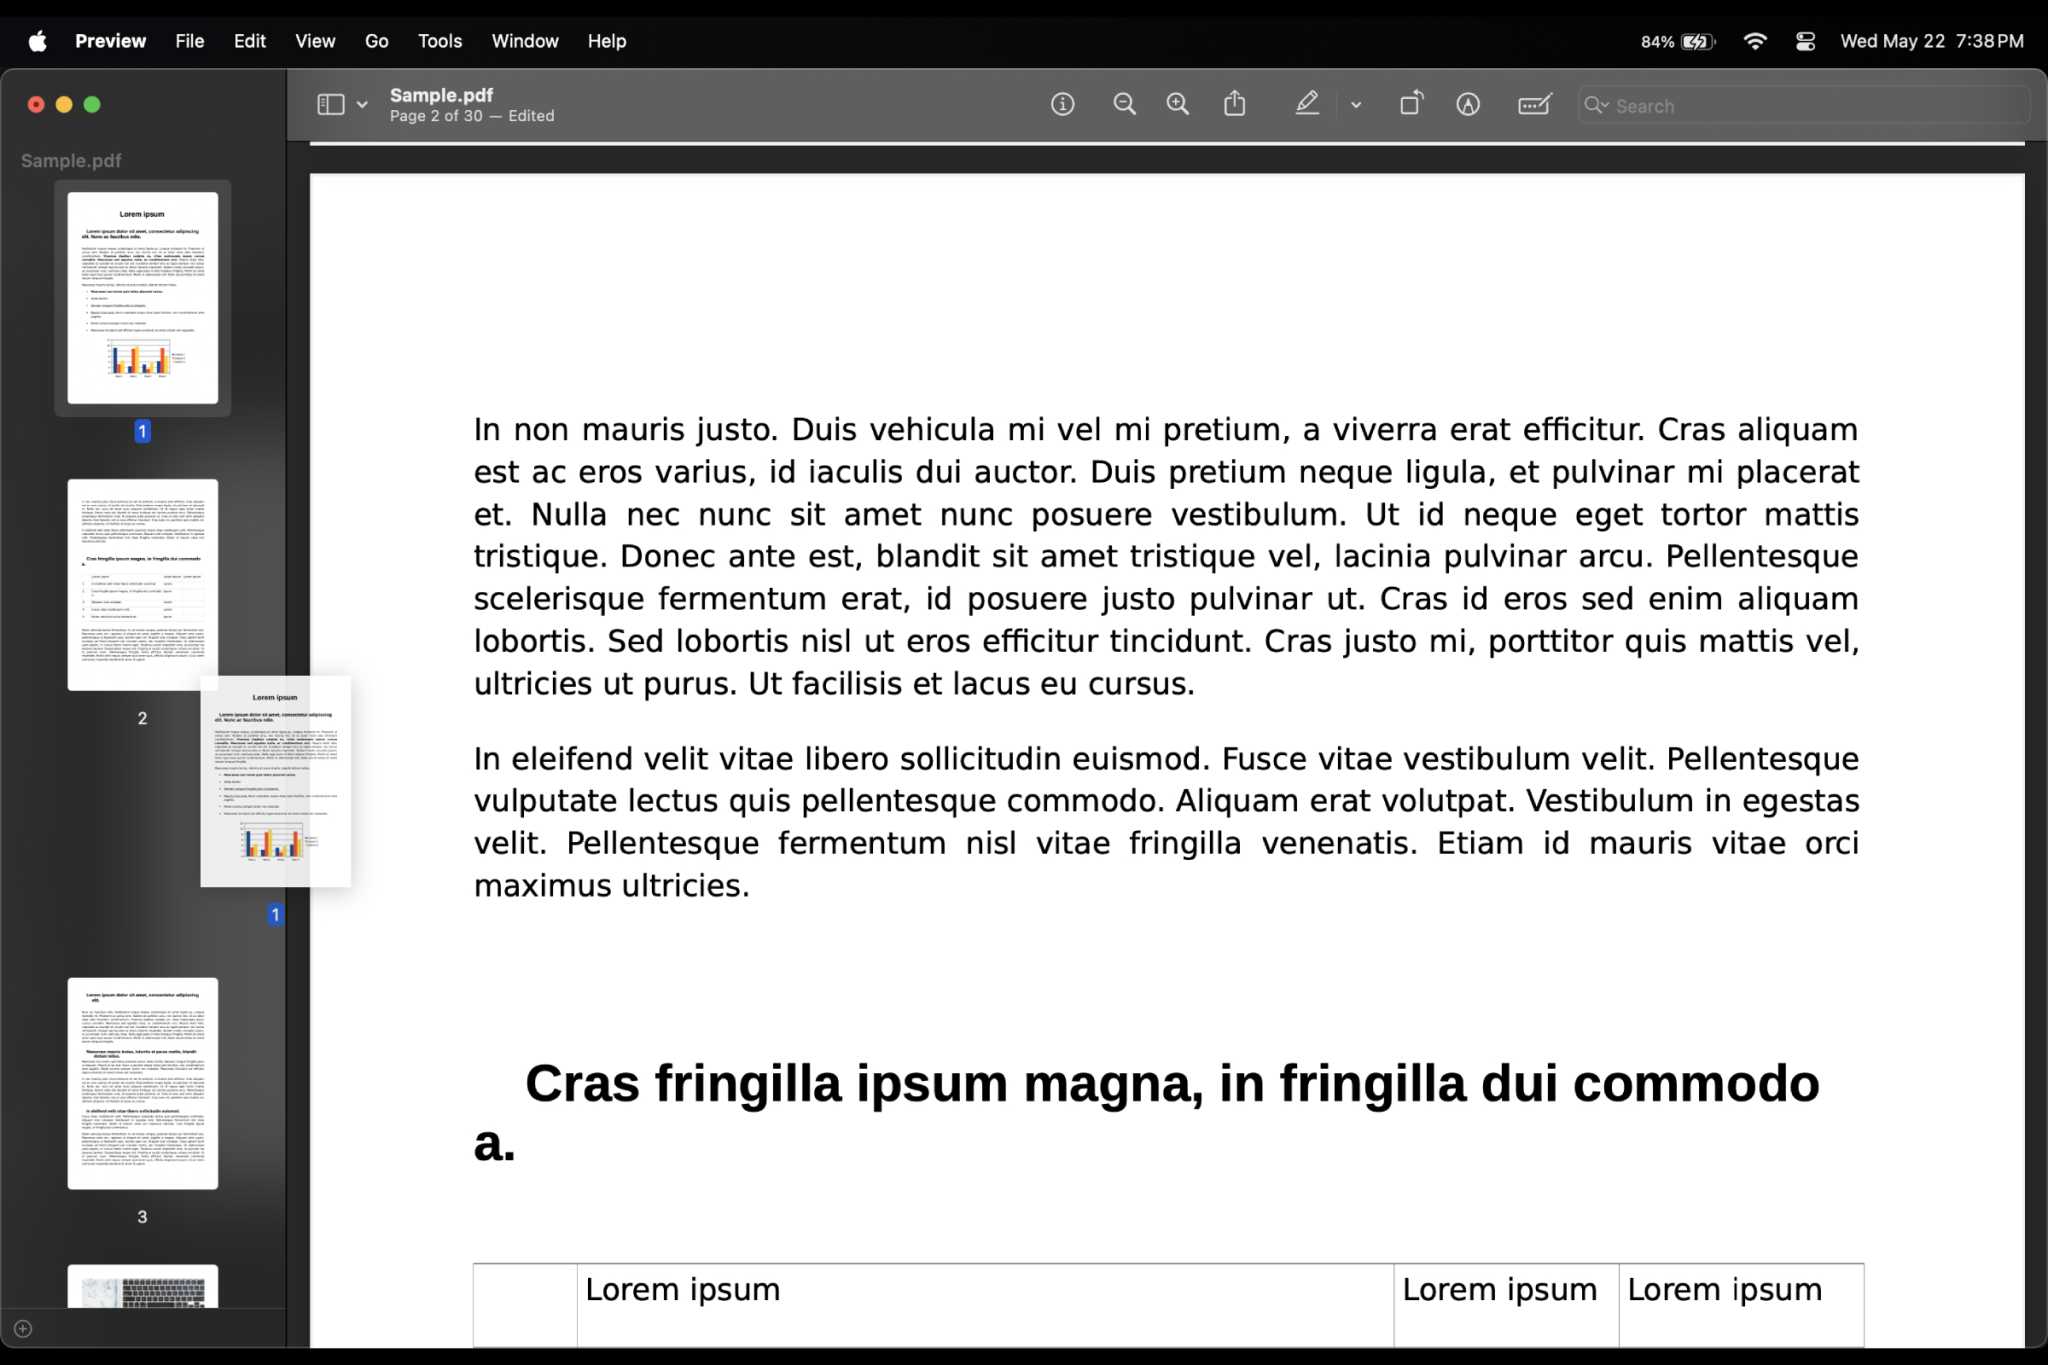The width and height of the screenshot is (2048, 1365).
Task: Click the Apple menu icon
Action: [x=36, y=41]
